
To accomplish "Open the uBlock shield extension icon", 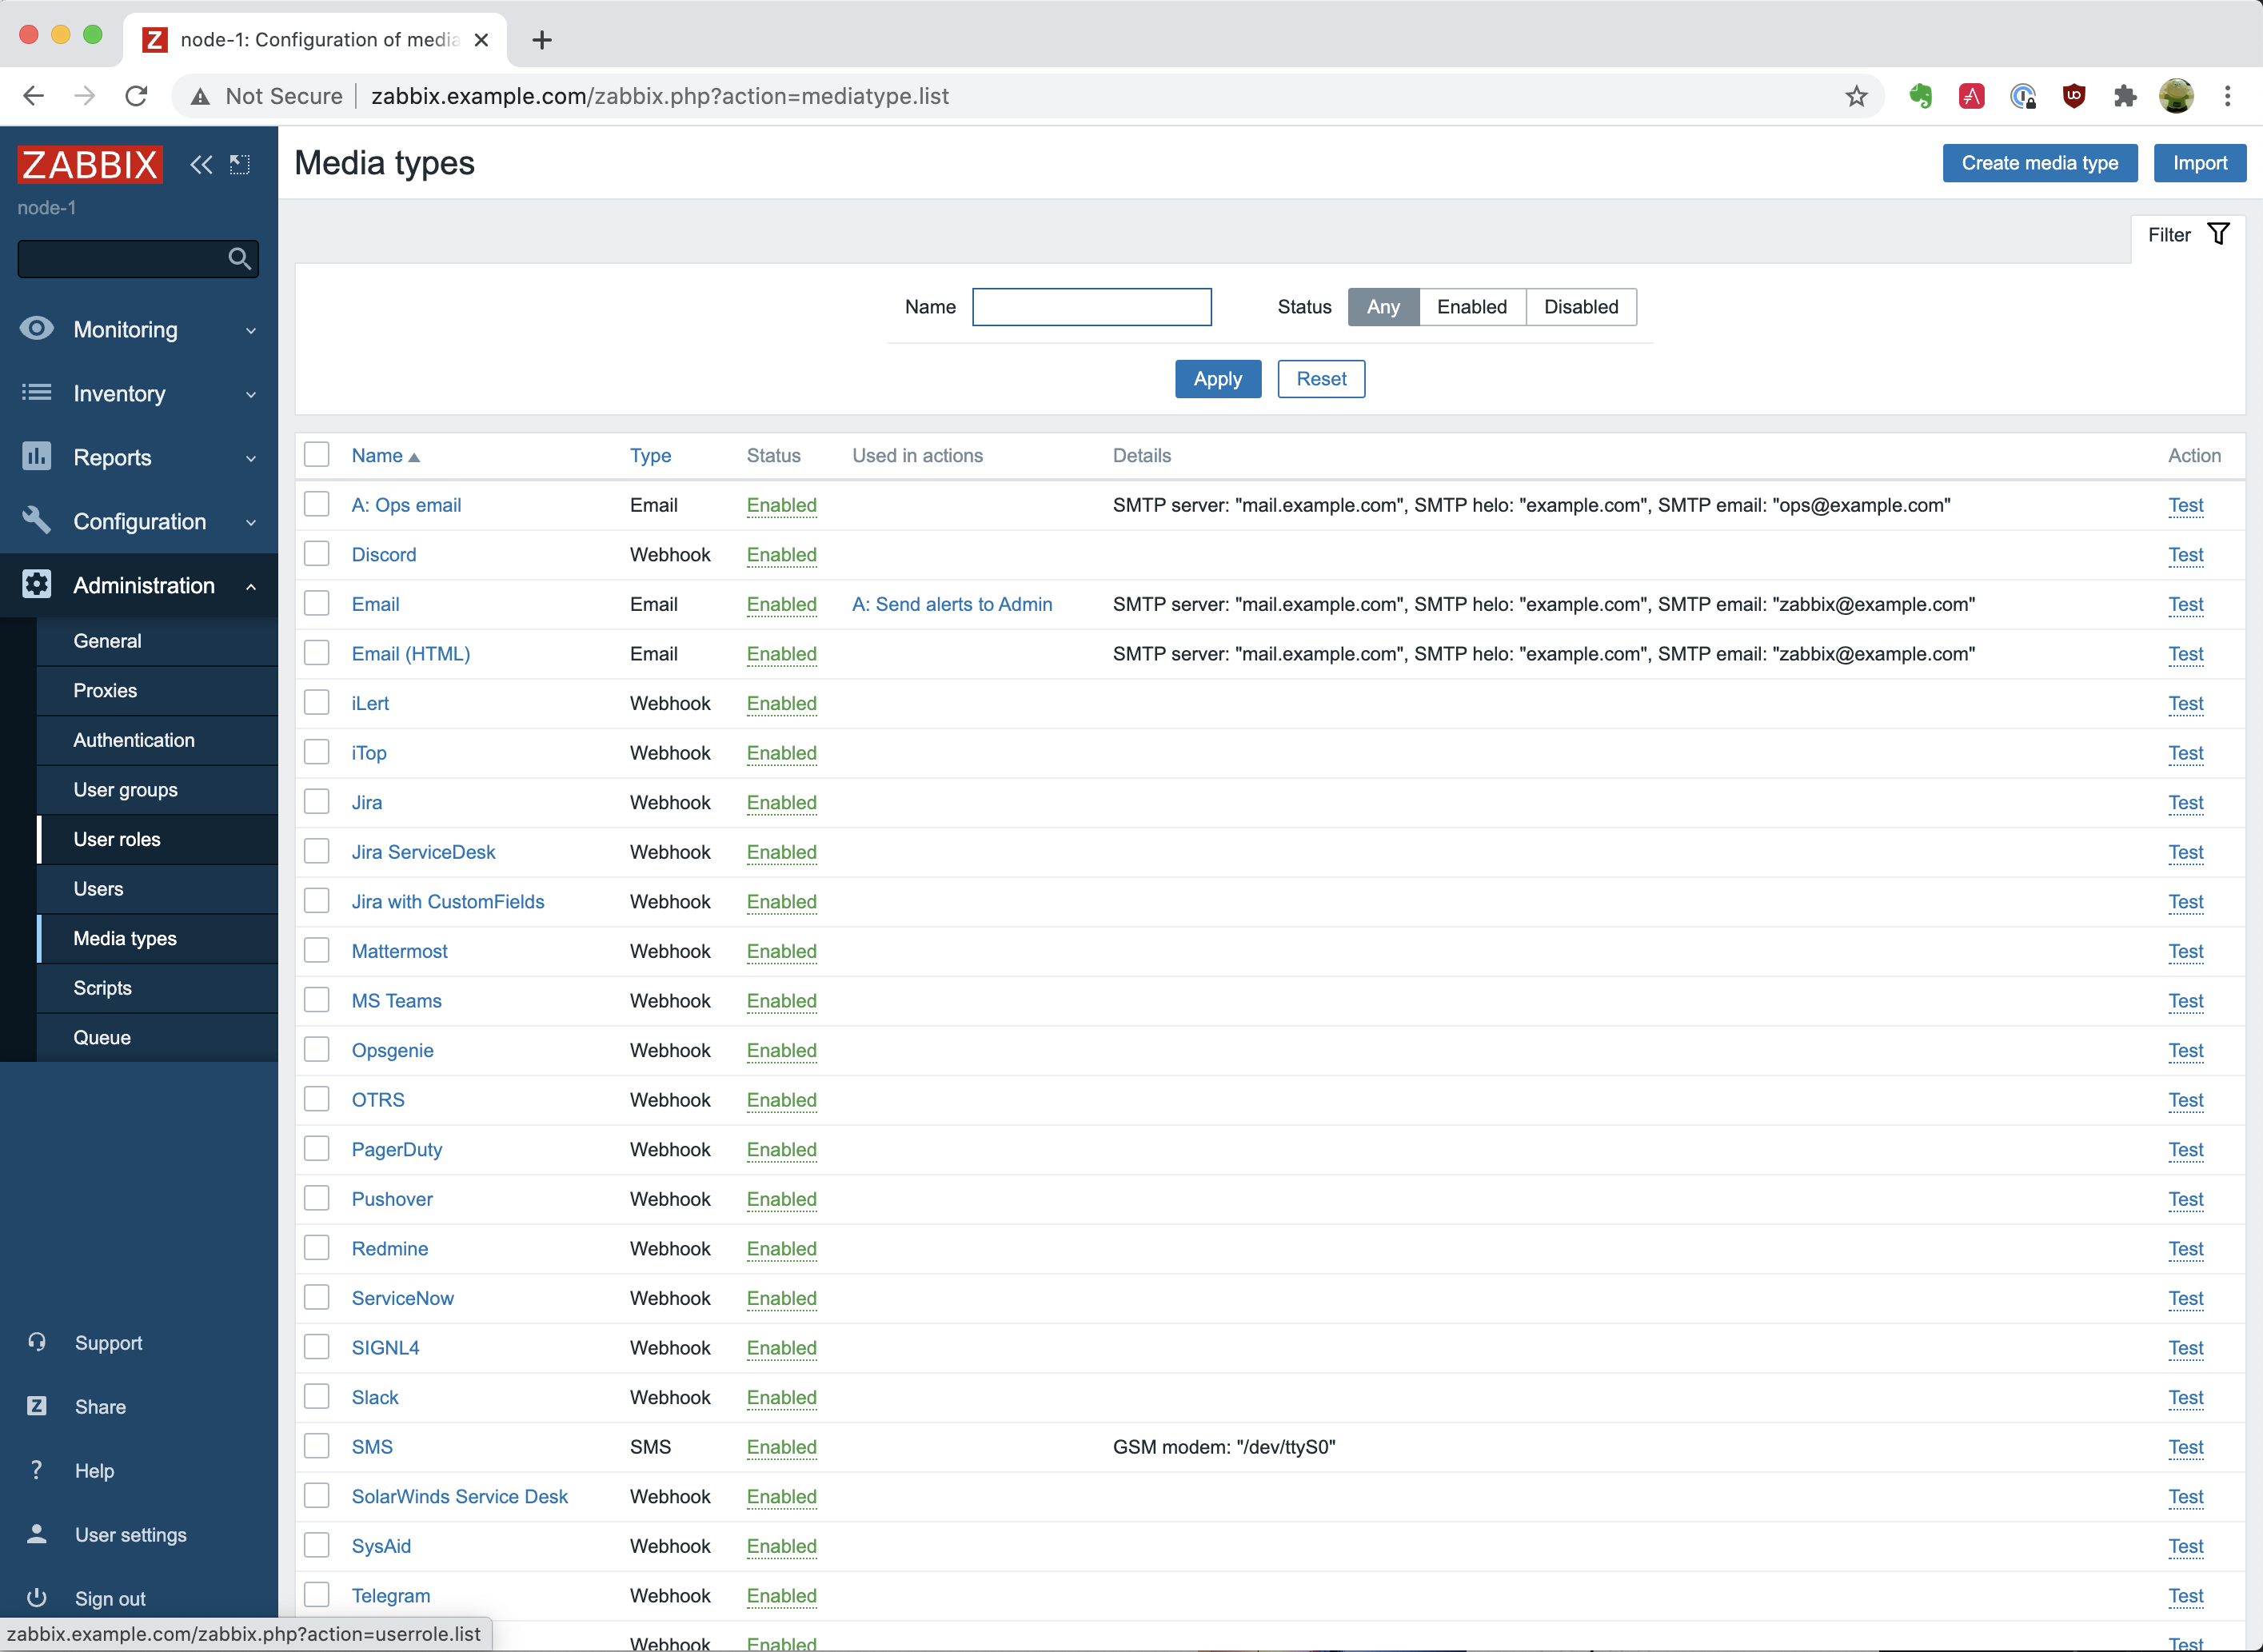I will [2074, 97].
